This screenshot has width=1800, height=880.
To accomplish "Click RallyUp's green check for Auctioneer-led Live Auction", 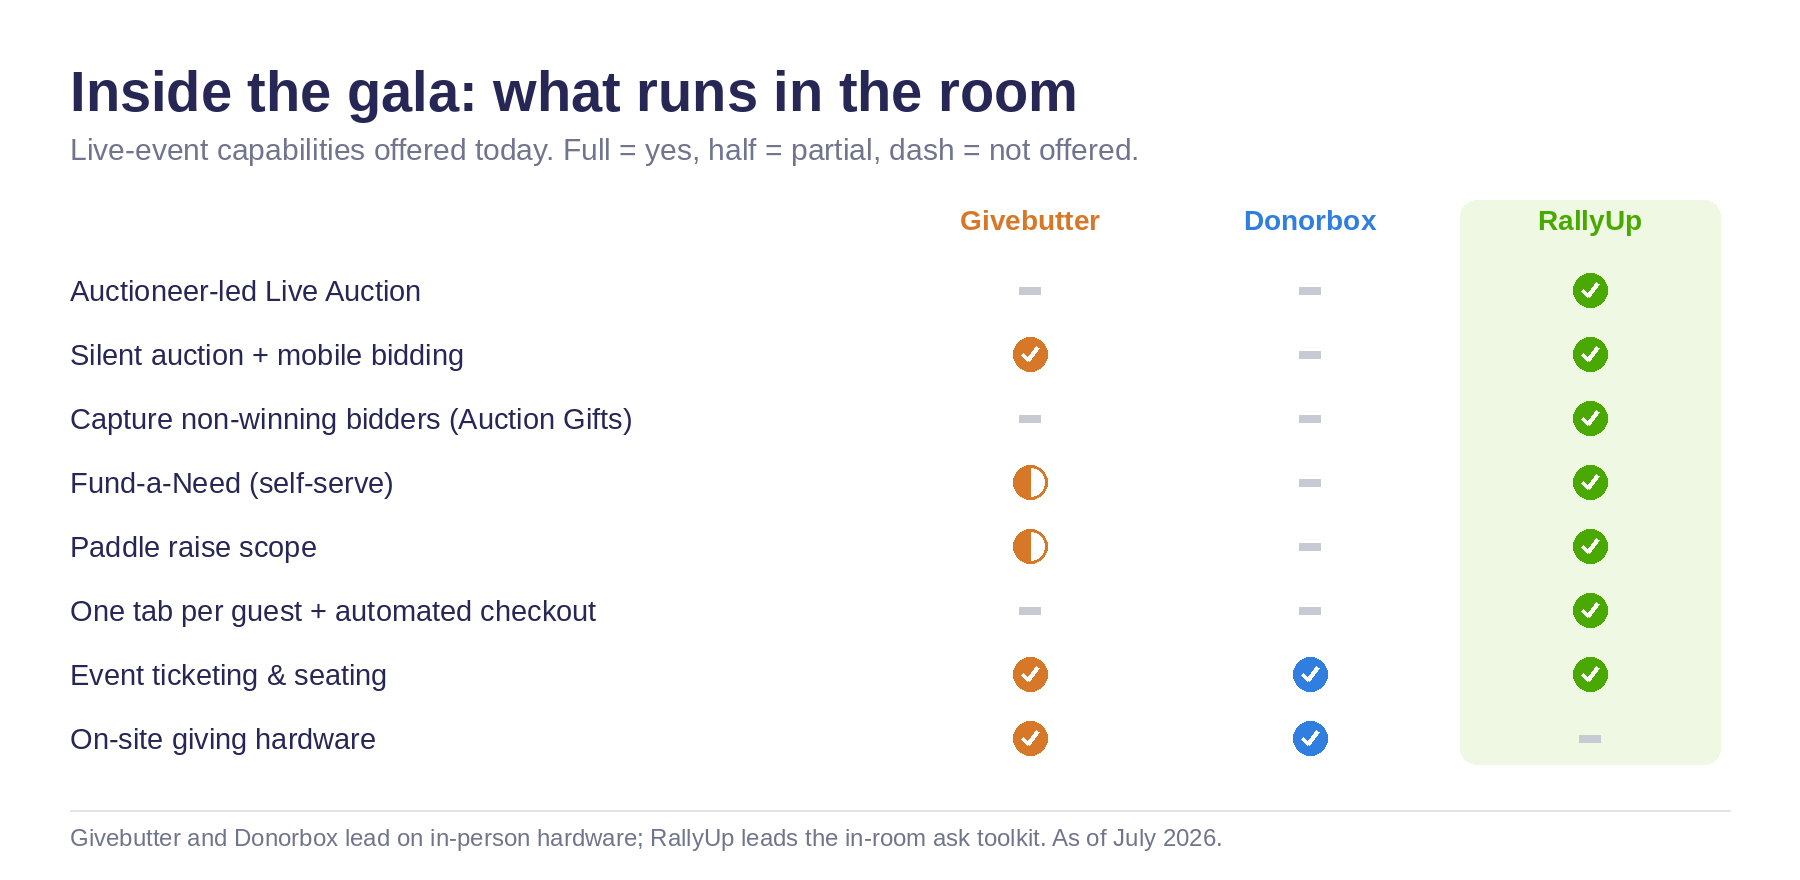I will tap(1590, 291).
